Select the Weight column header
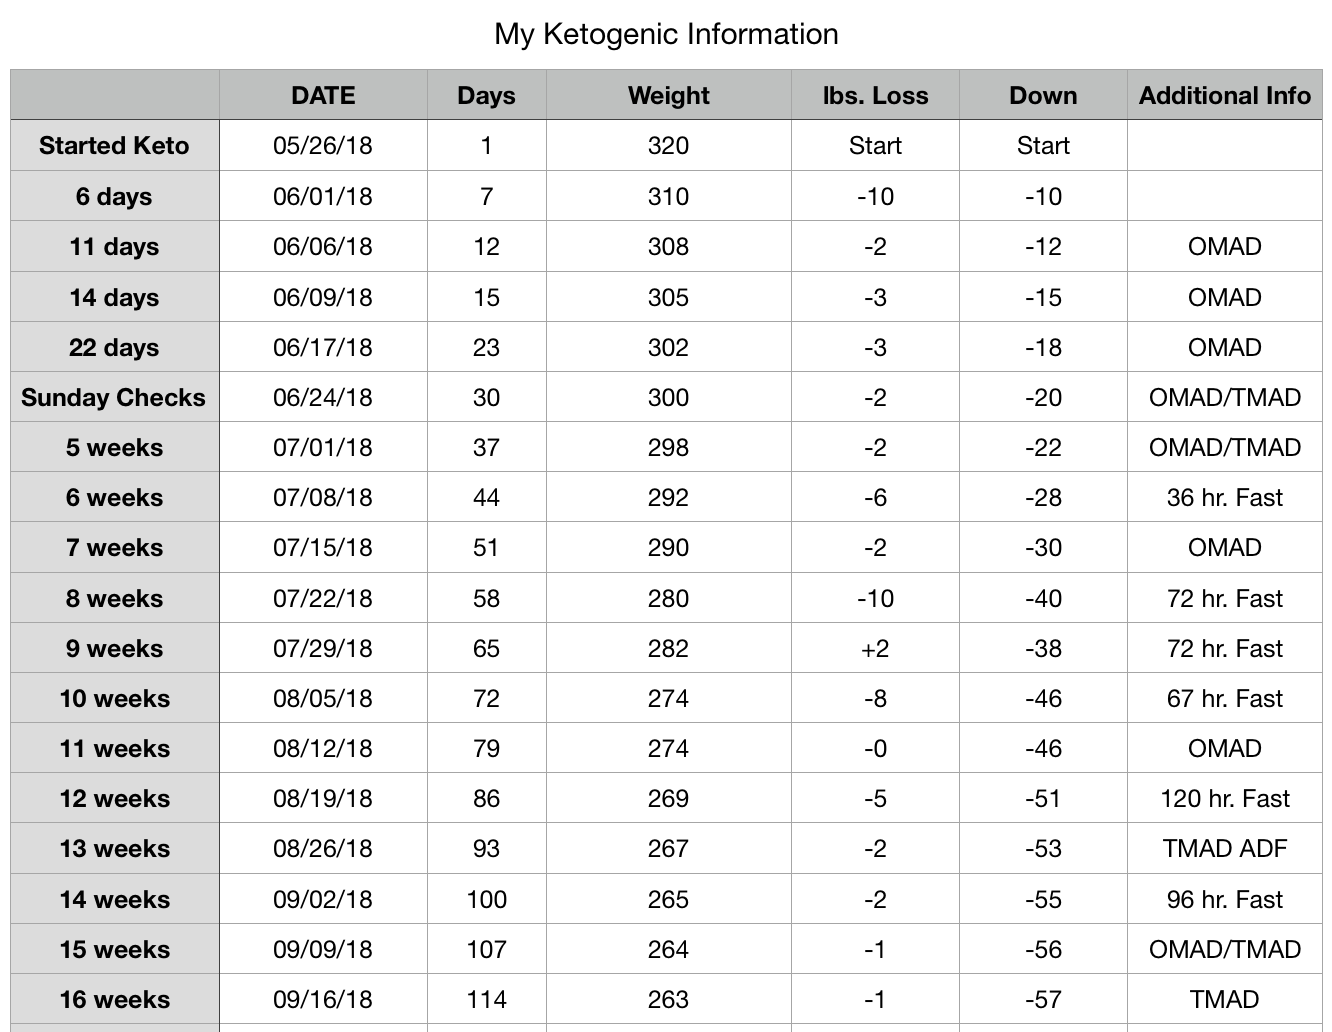Viewport: 1332px width, 1032px height. (x=669, y=95)
